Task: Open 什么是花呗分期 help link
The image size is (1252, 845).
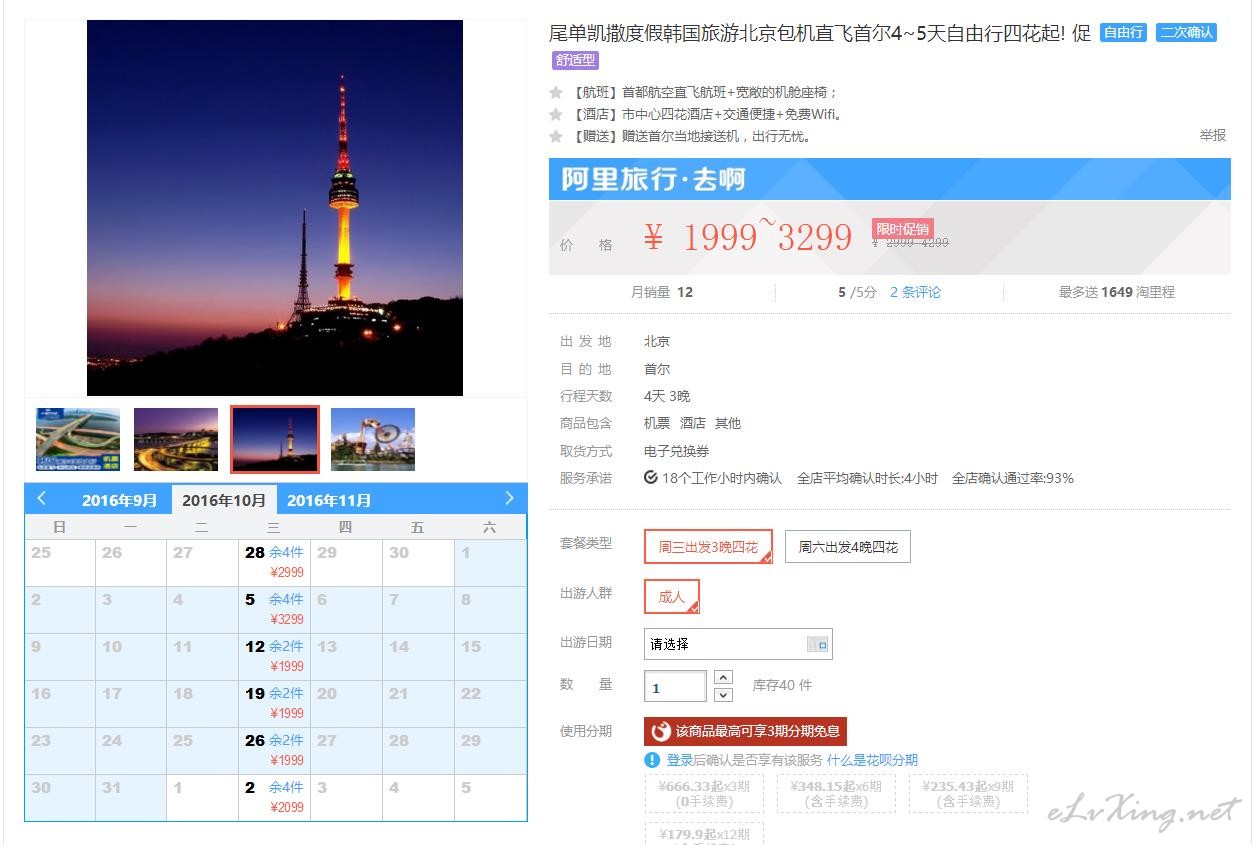Action: (872, 760)
